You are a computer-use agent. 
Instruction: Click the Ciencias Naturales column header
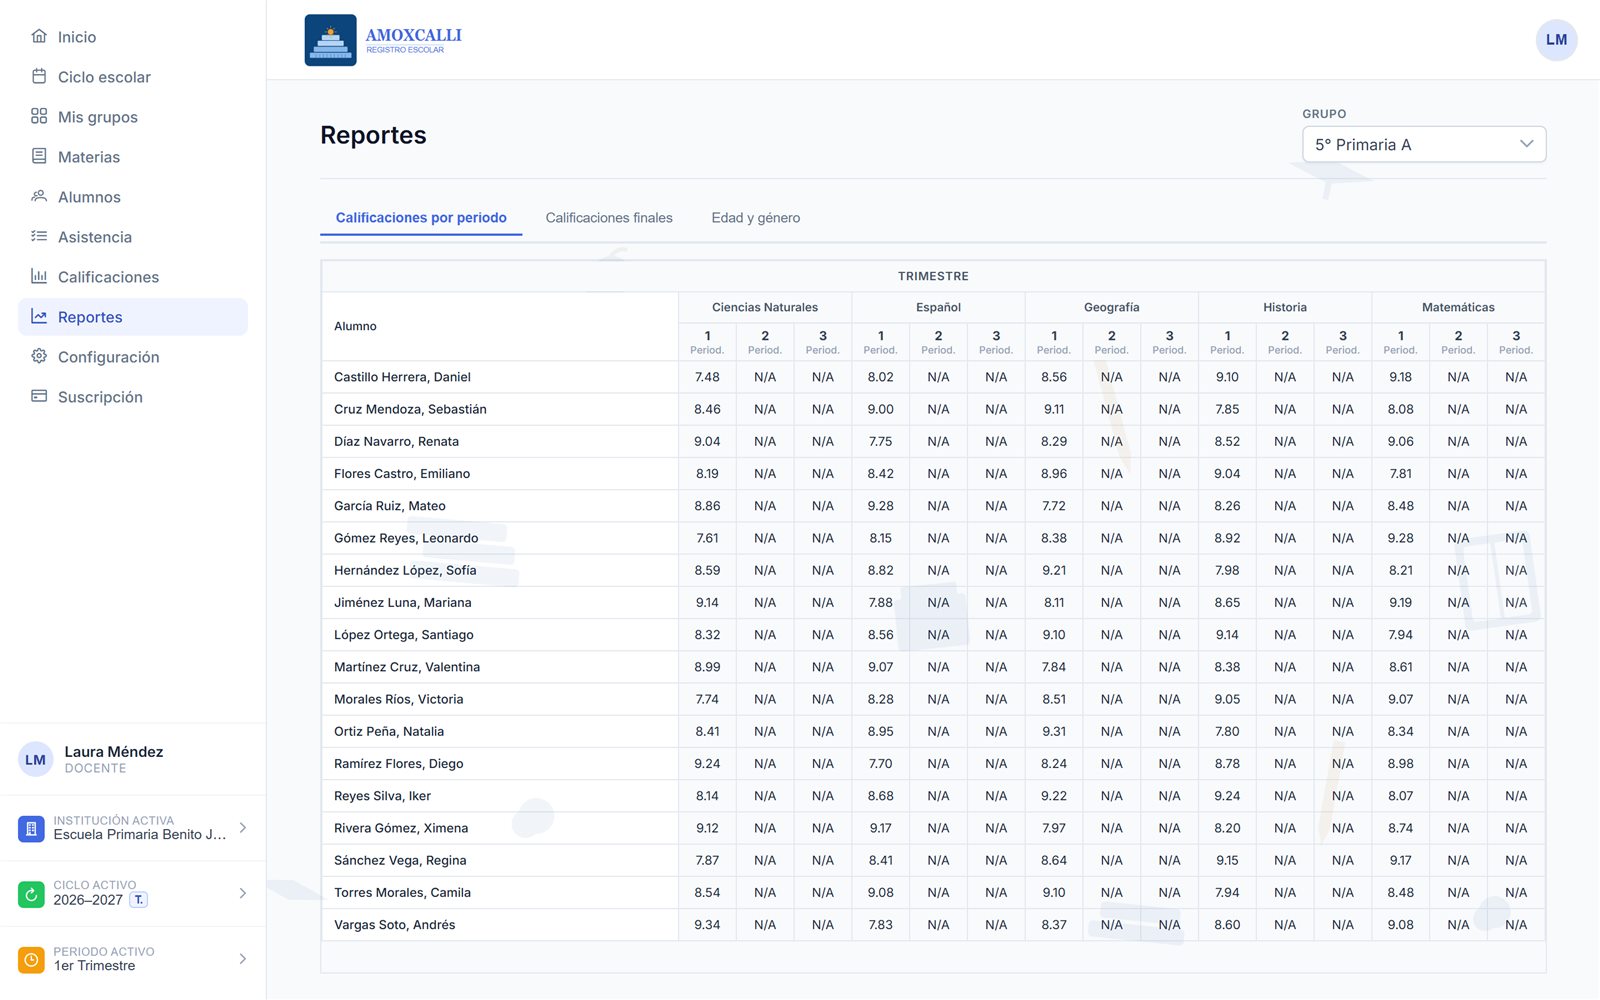click(x=765, y=308)
